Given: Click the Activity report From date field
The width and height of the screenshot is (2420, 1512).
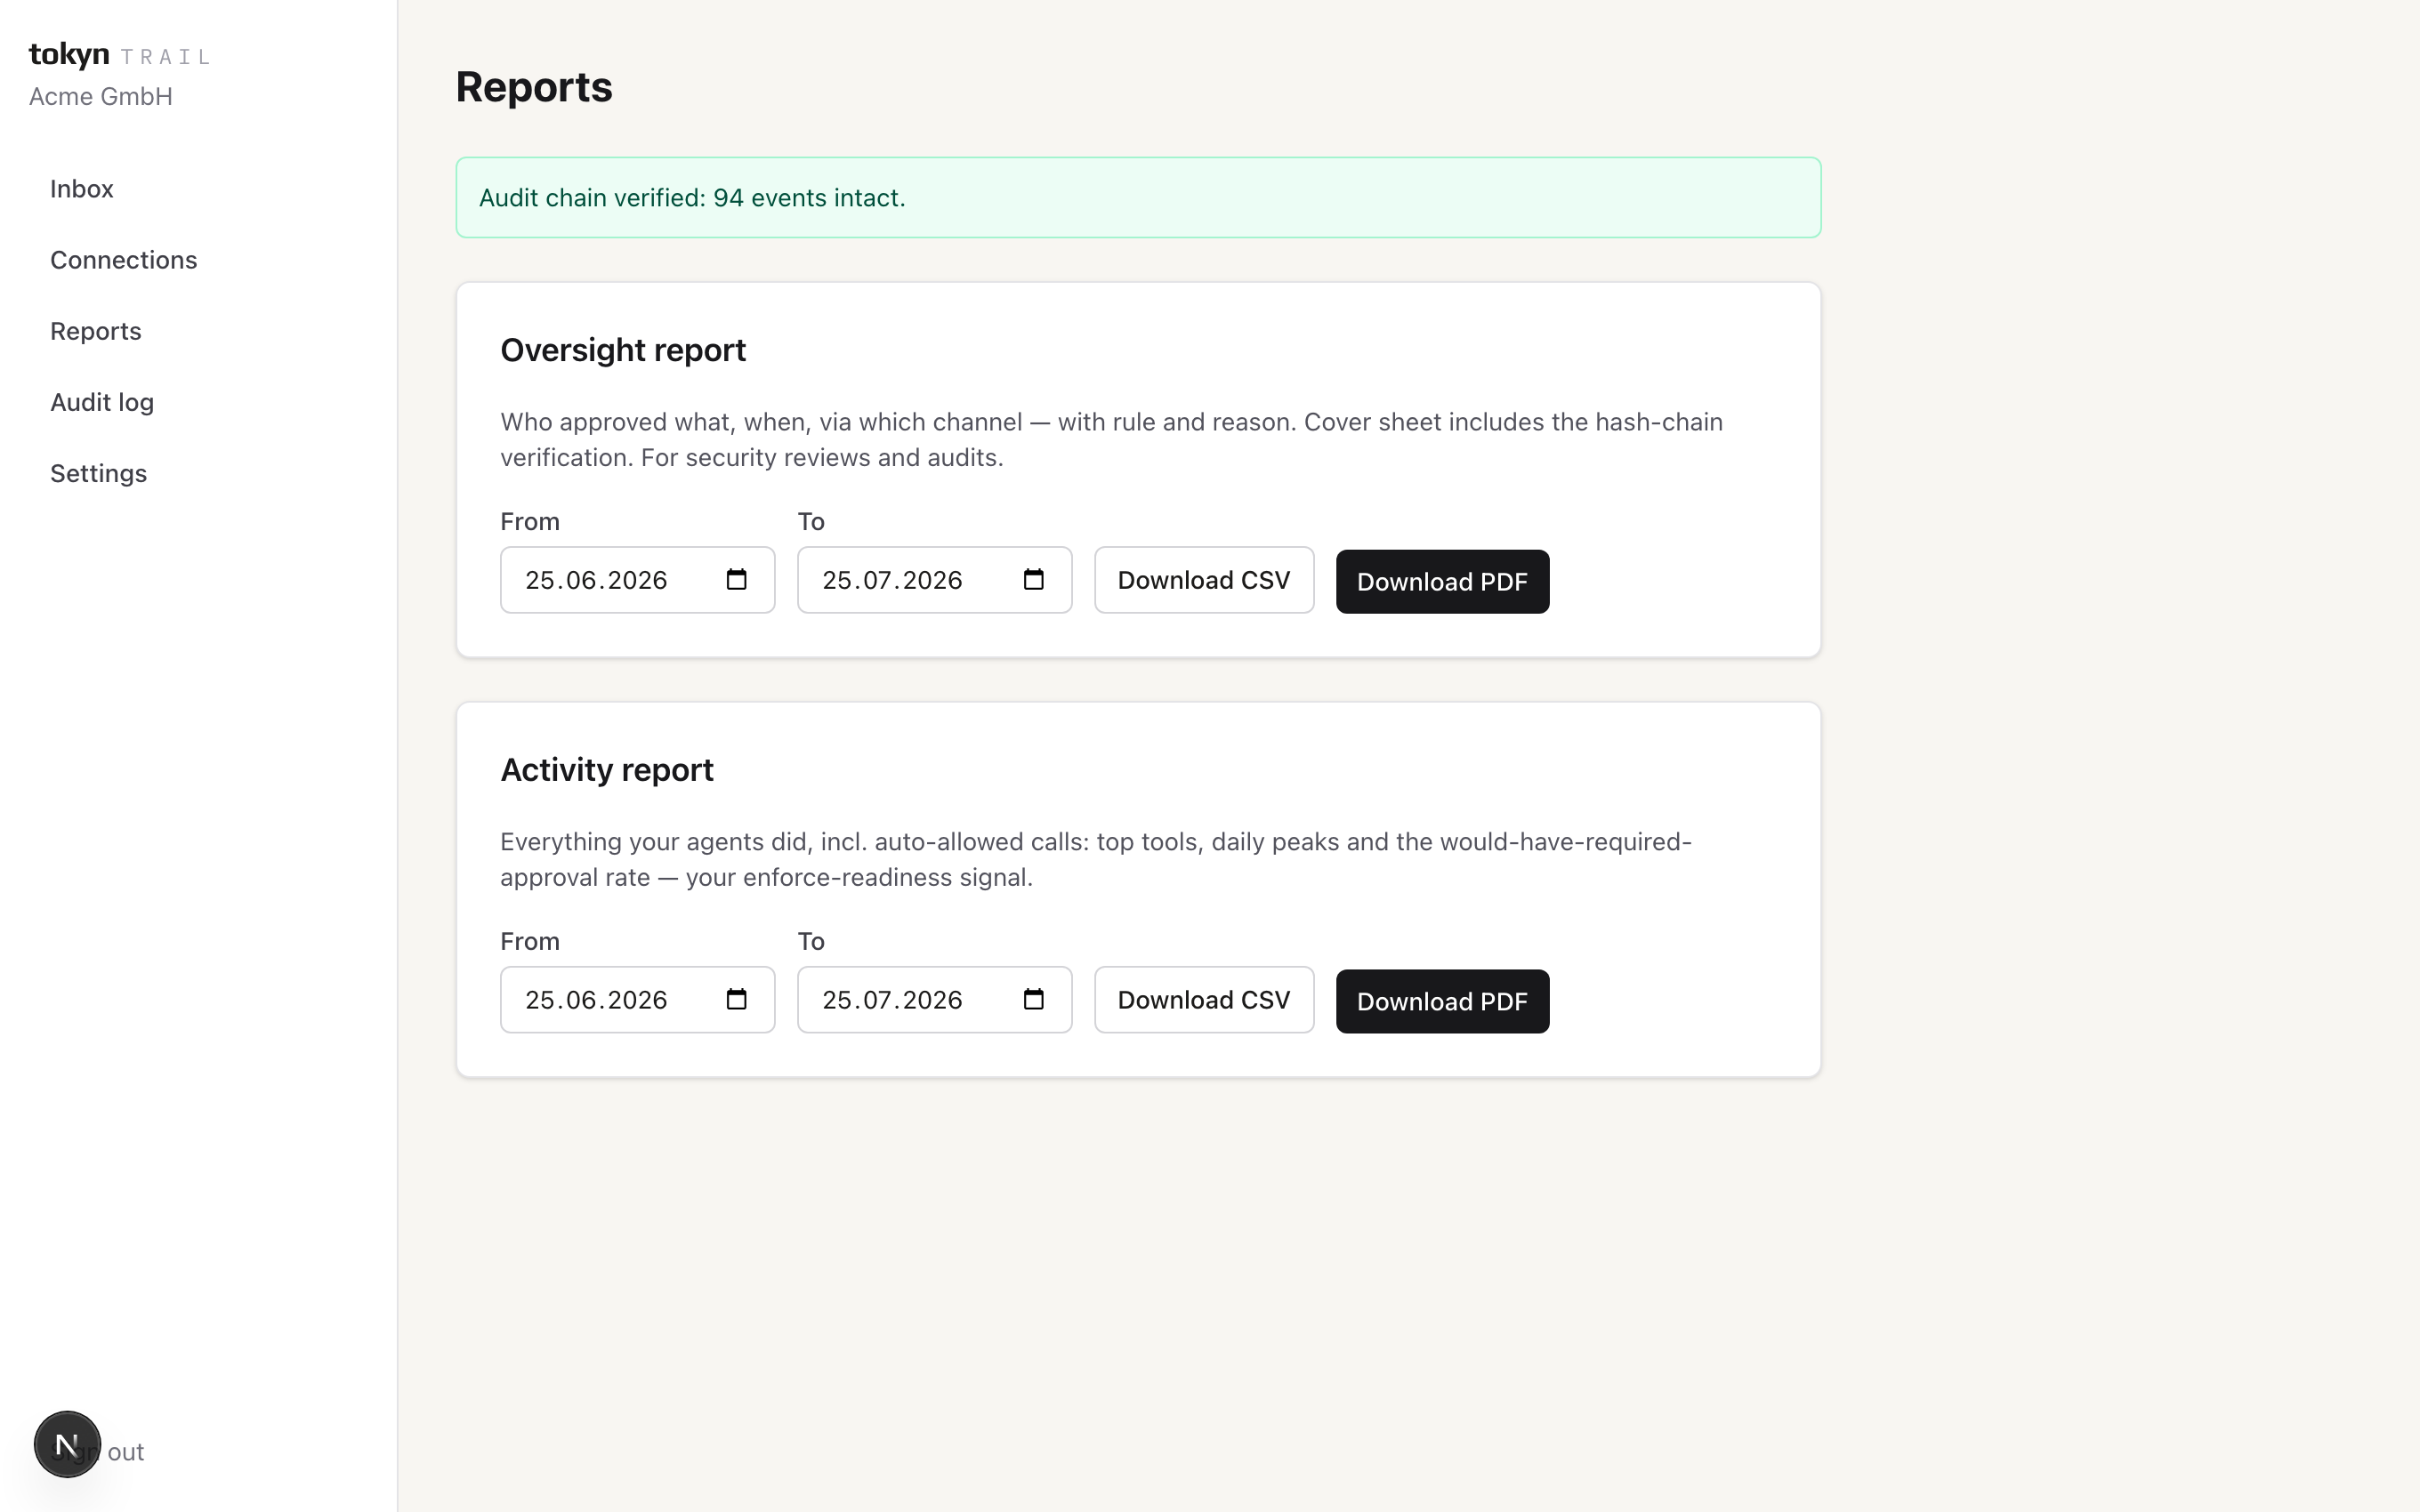Looking at the screenshot, I should point(637,1000).
